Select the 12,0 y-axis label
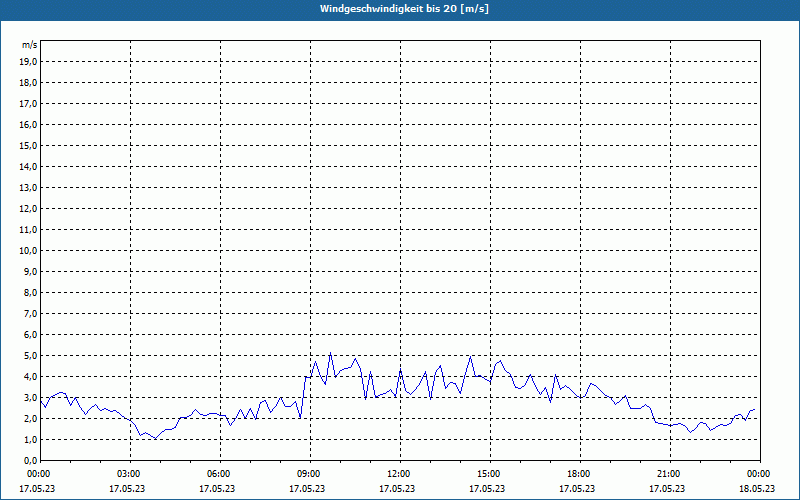This screenshot has width=800, height=500. pyautogui.click(x=28, y=208)
